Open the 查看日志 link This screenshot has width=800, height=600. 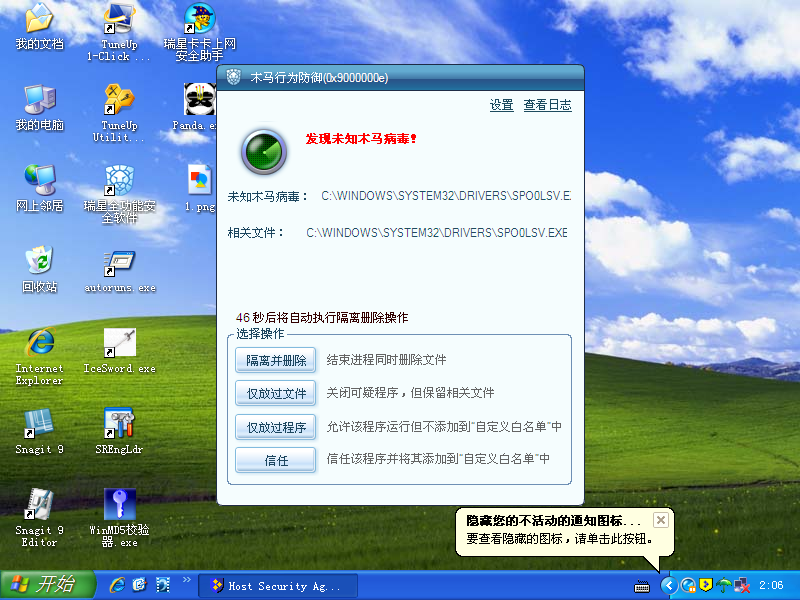click(x=547, y=105)
